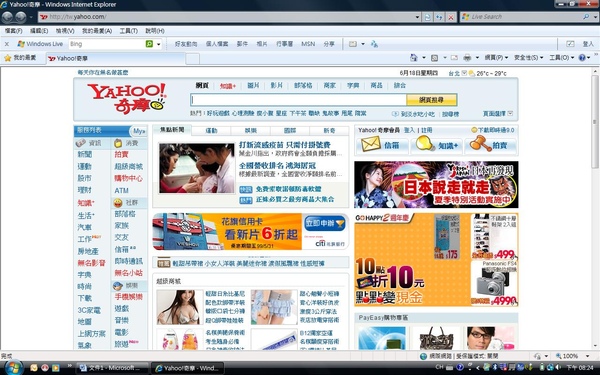The height and width of the screenshot is (375, 600).
Task: Click the page vertical scrollbar thumb
Action: [595, 122]
